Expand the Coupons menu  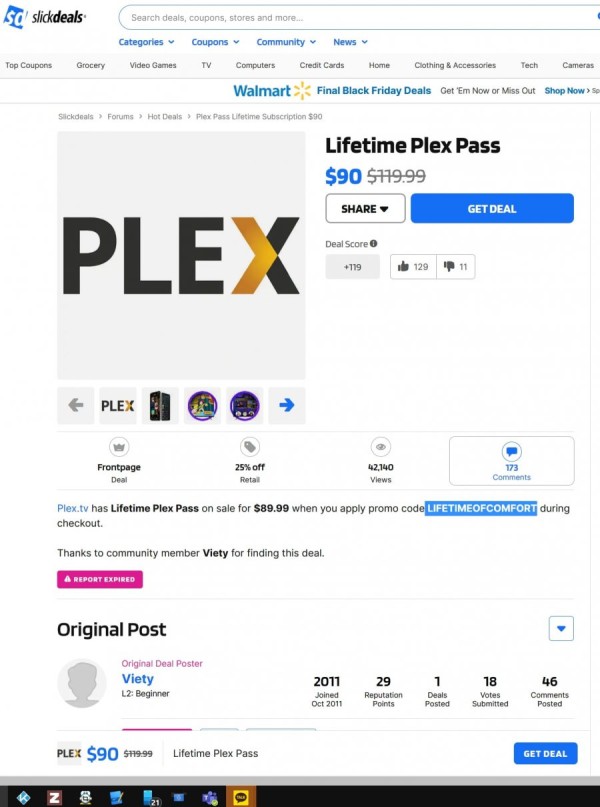pyautogui.click(x=216, y=42)
